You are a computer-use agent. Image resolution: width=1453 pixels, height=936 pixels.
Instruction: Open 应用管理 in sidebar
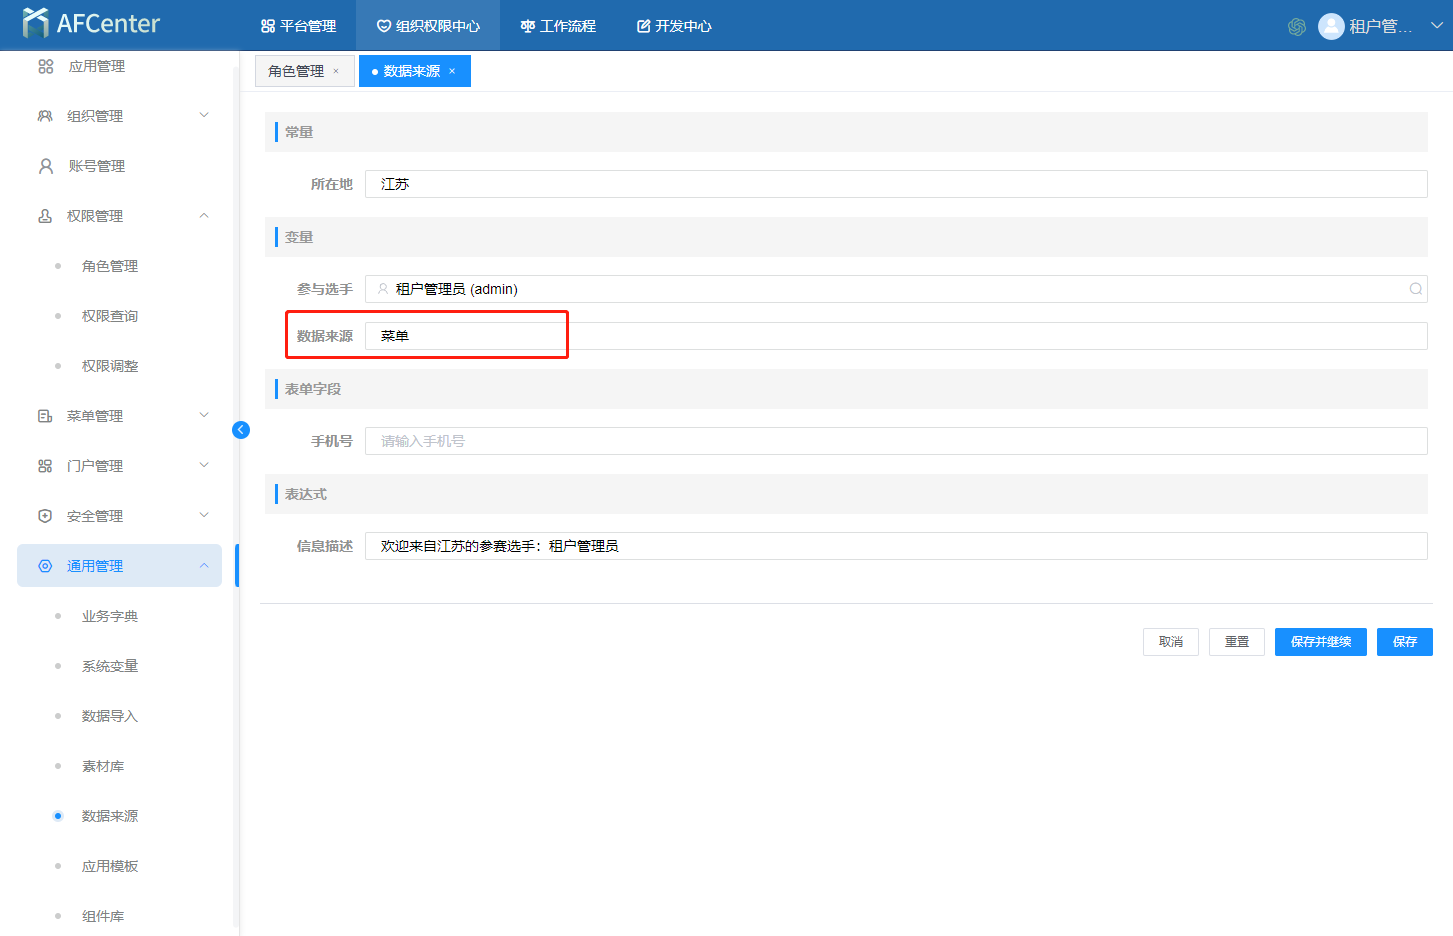[x=97, y=66]
